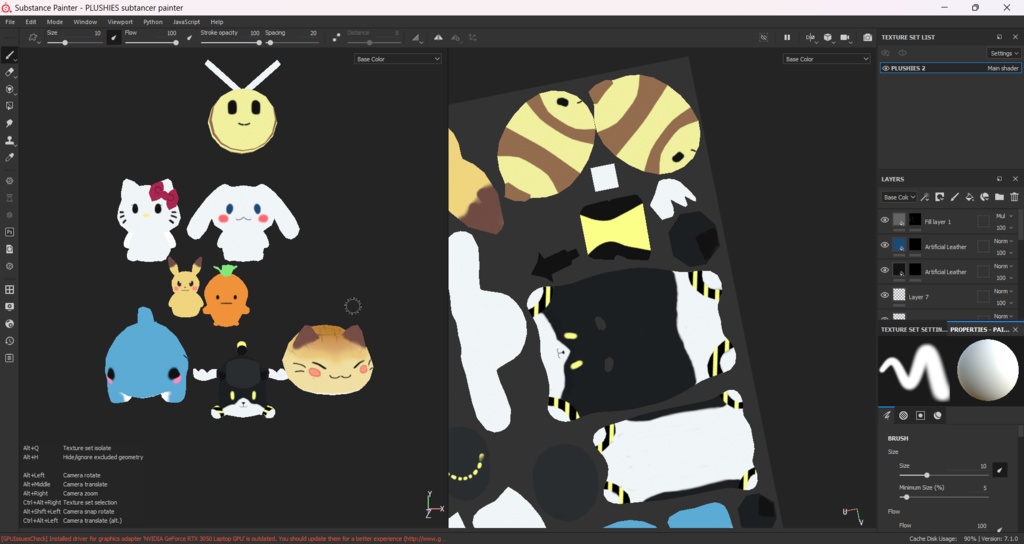Expand the camera settings dropdown
The width and height of the screenshot is (1024, 544).
click(845, 38)
